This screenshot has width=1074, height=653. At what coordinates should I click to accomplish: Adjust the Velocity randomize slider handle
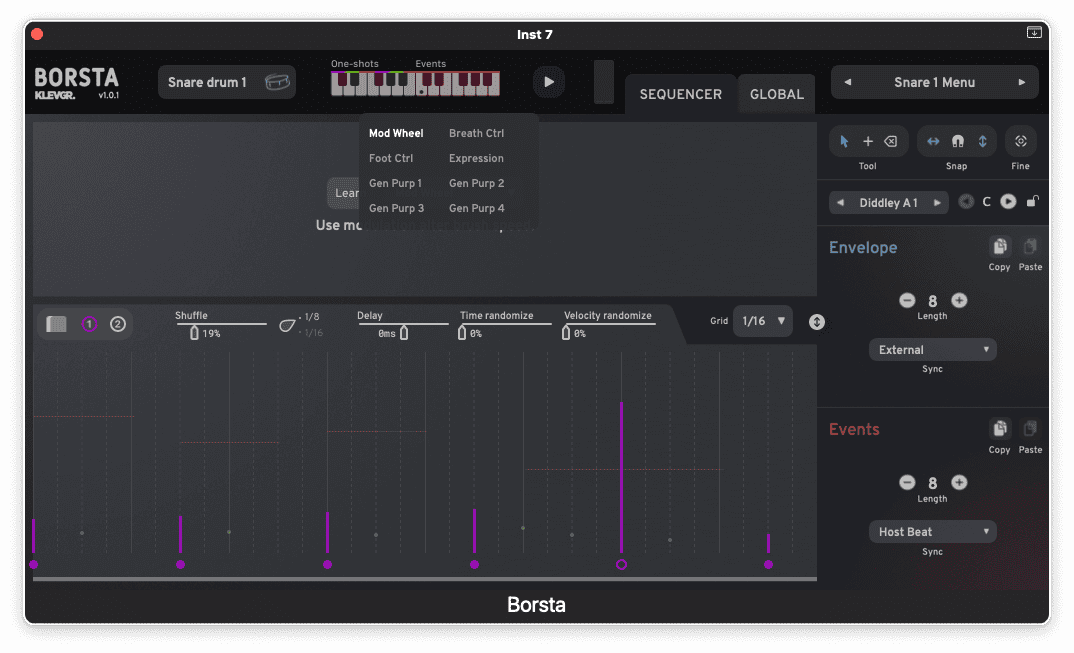point(566,333)
